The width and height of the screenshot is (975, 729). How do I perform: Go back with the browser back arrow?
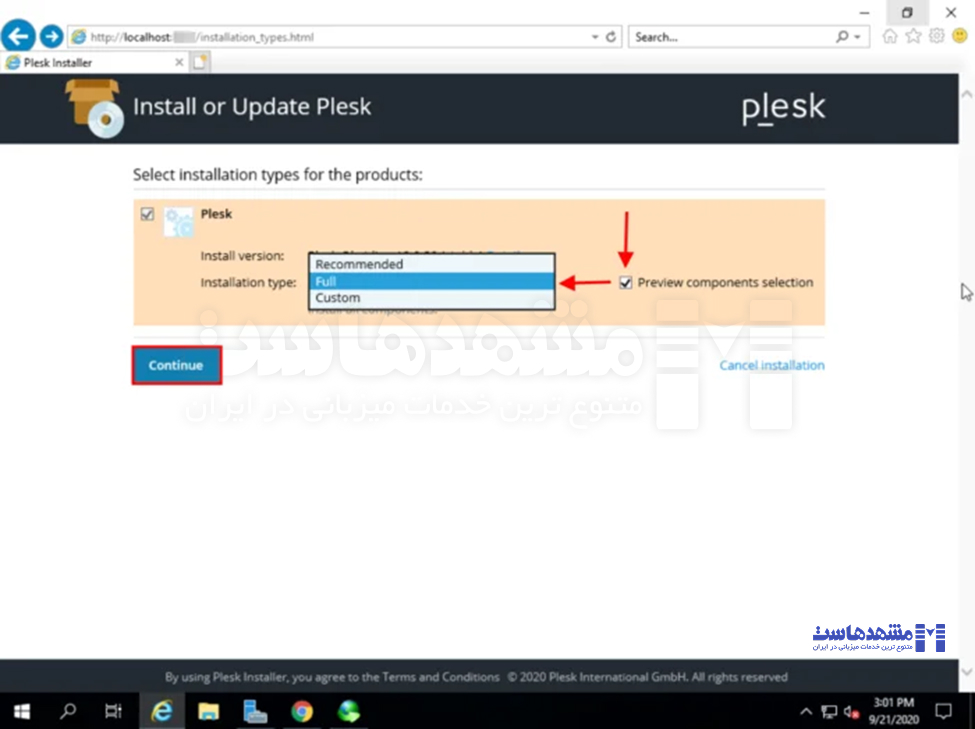click(18, 36)
